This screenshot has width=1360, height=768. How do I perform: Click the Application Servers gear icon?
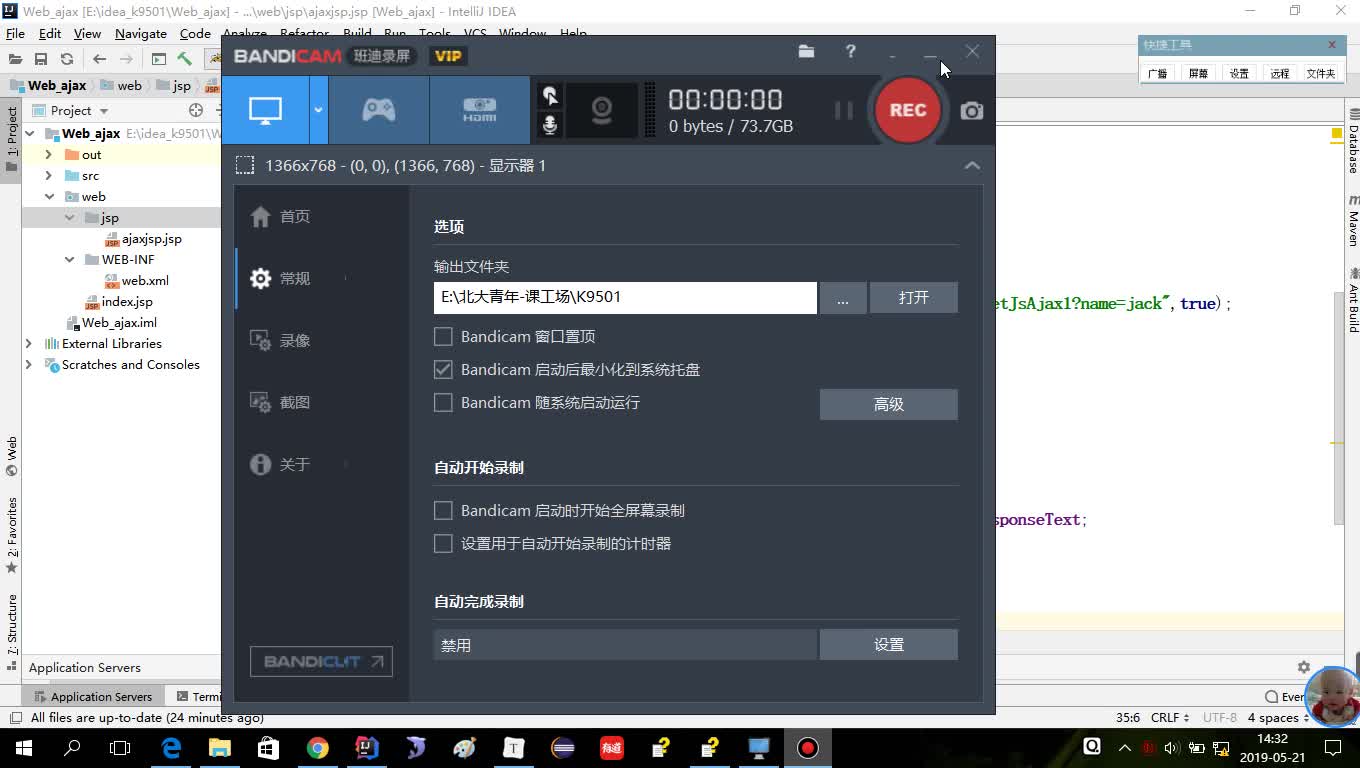click(x=1304, y=667)
